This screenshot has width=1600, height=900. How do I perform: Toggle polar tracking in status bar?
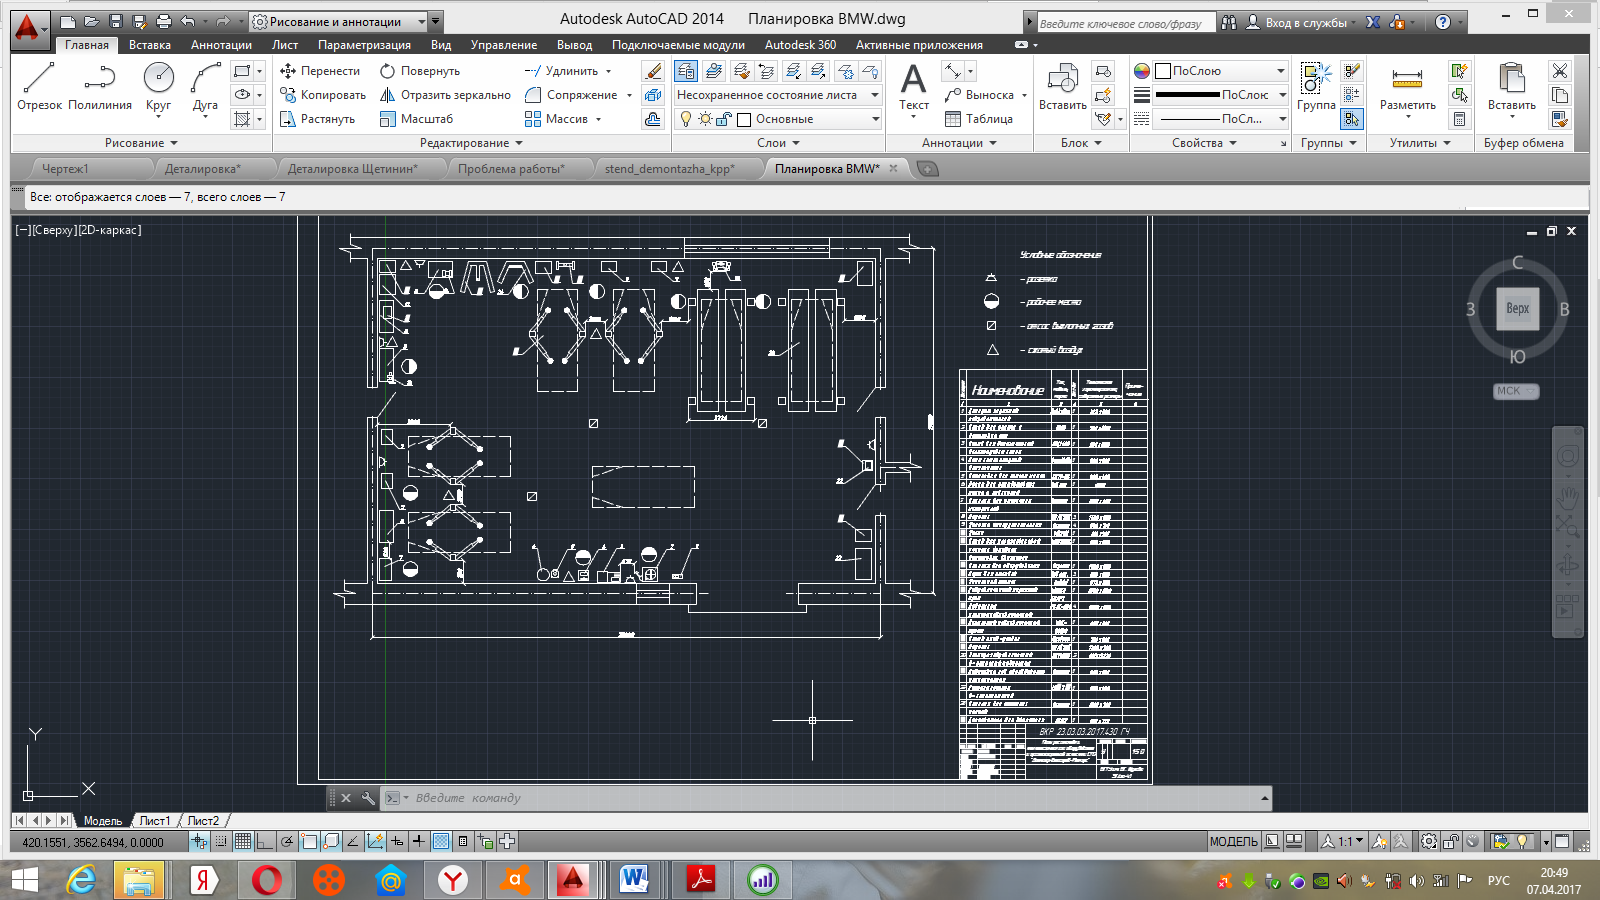click(x=287, y=842)
